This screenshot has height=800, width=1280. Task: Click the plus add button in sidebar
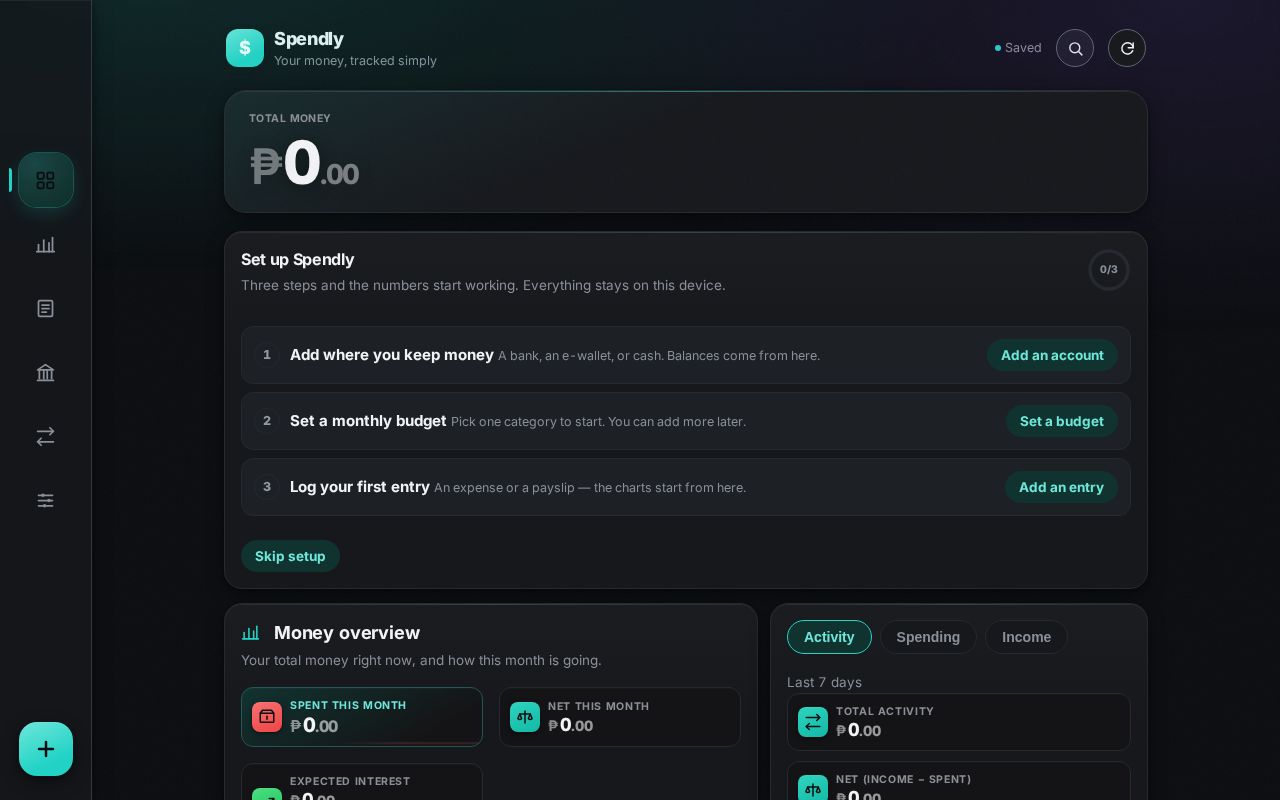tap(46, 749)
